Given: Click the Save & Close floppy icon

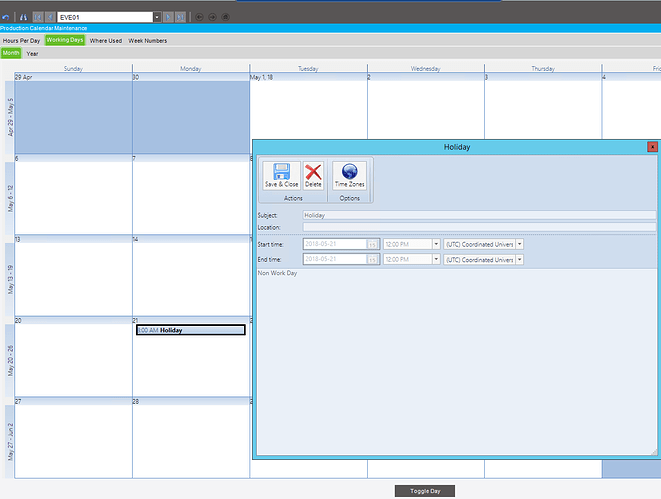Looking at the screenshot, I should pos(282,175).
